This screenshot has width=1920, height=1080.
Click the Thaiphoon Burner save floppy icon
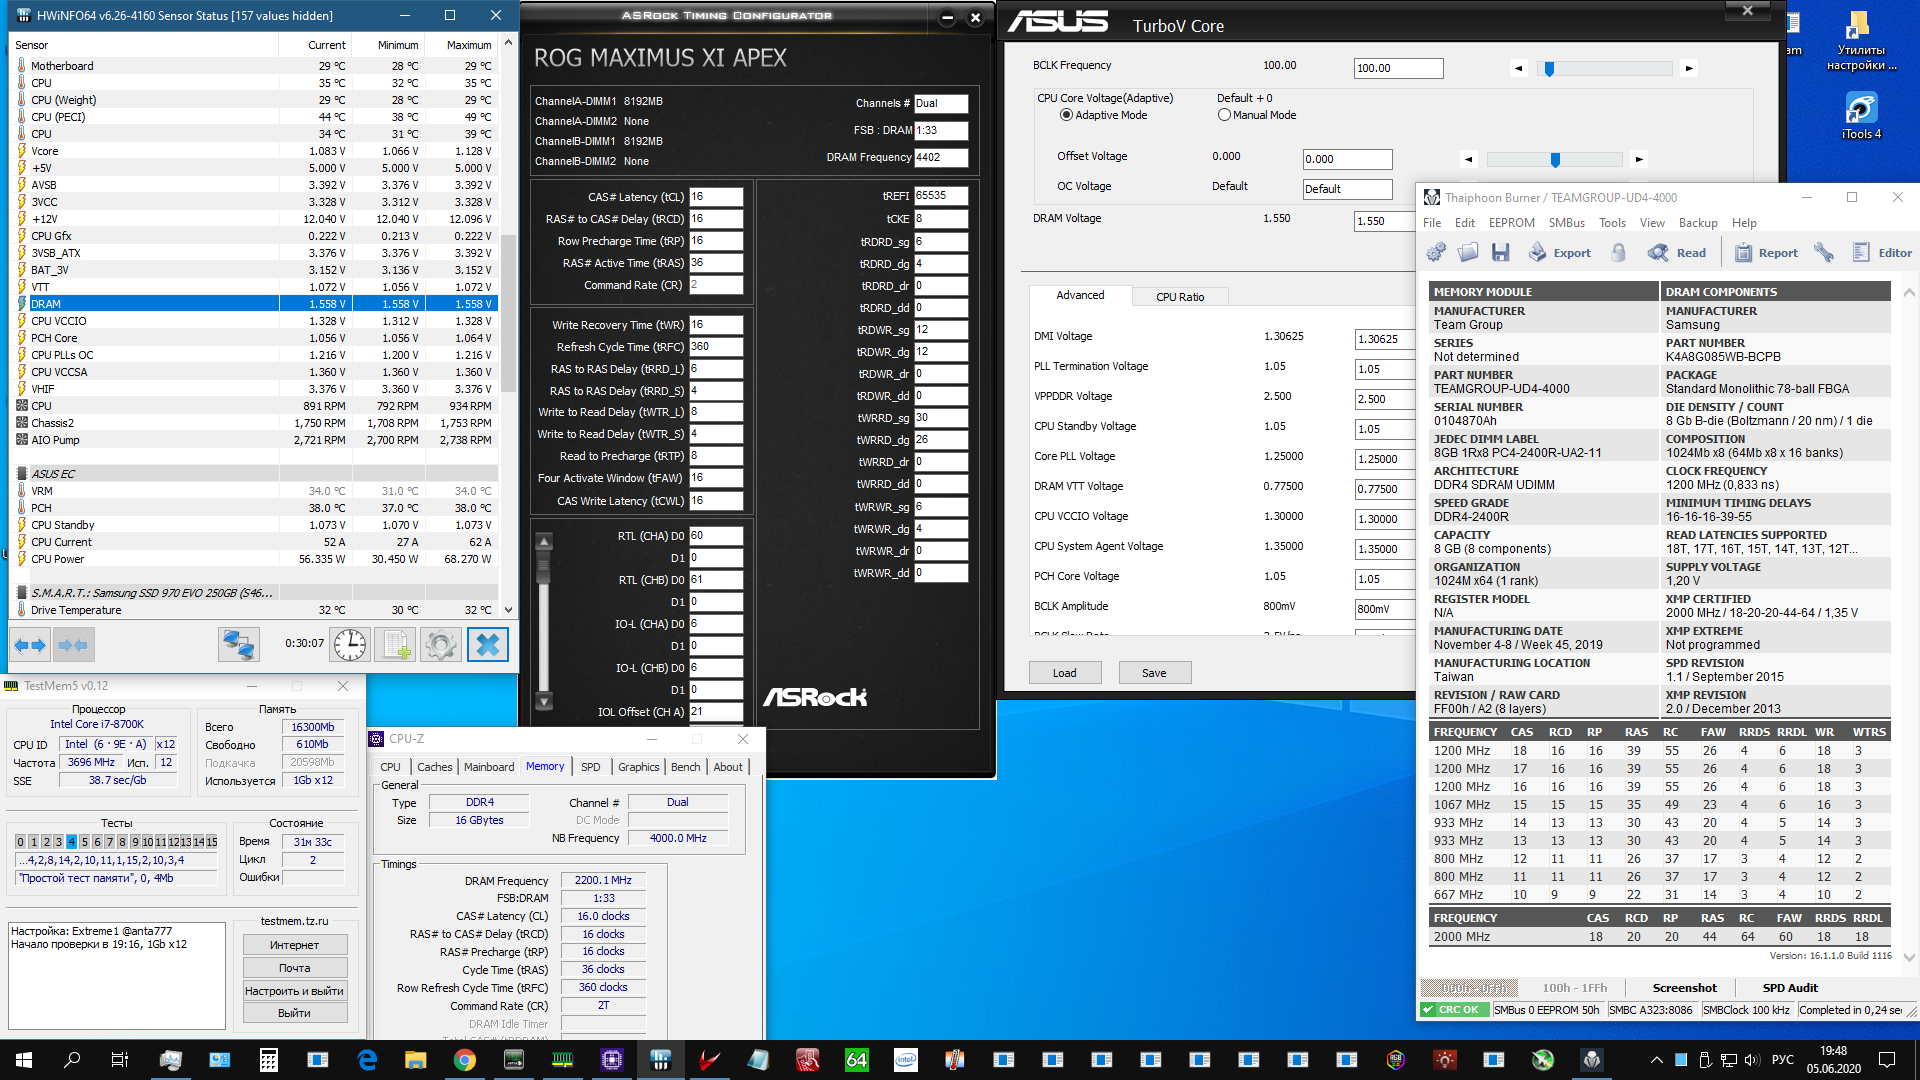(x=1500, y=253)
